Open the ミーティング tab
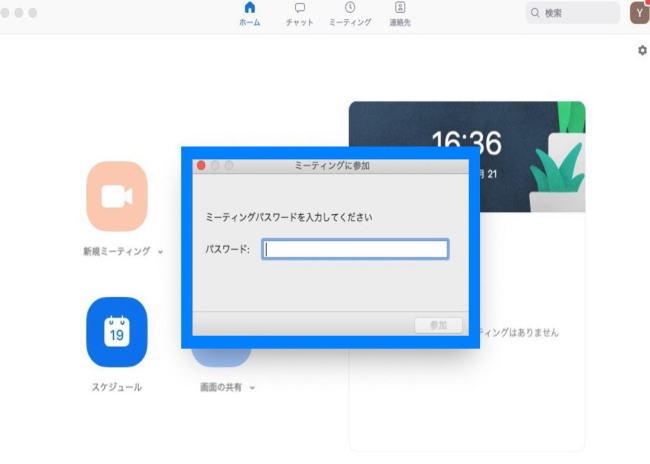Image resolution: width=650 pixels, height=464 pixels. (x=350, y=14)
